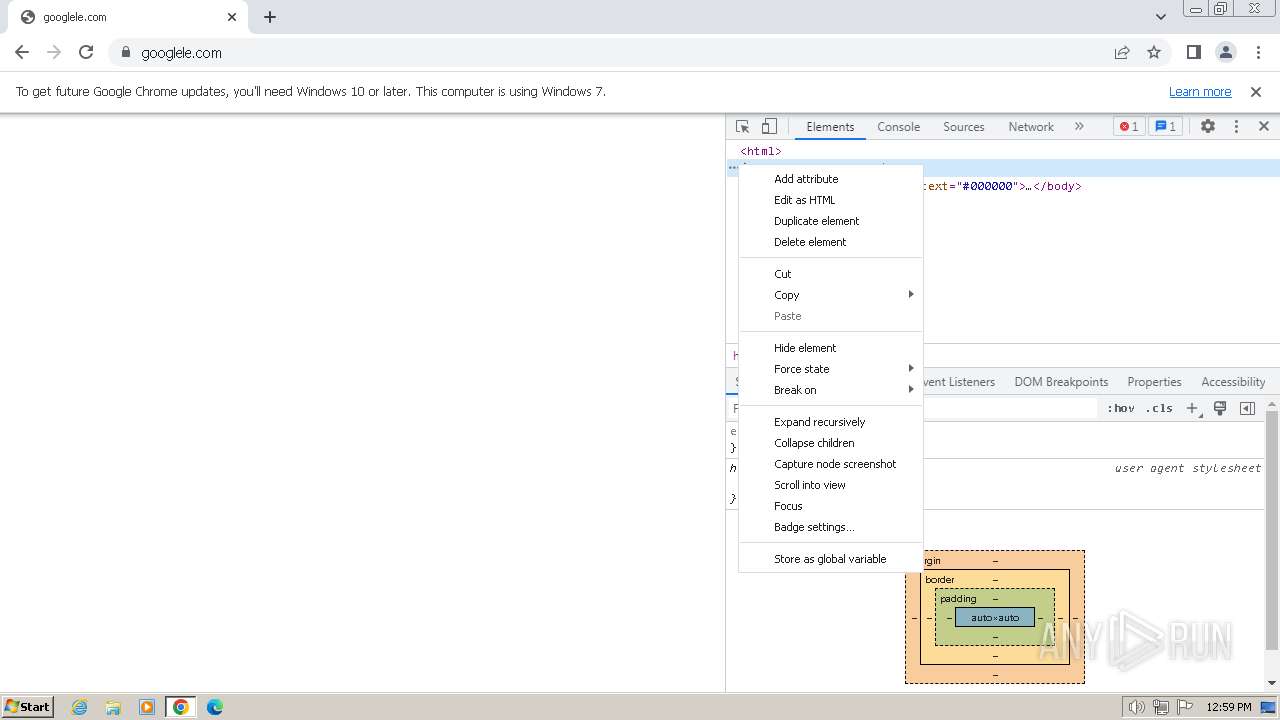Open the Chrome profile avatar
This screenshot has width=1280, height=720.
(1226, 53)
